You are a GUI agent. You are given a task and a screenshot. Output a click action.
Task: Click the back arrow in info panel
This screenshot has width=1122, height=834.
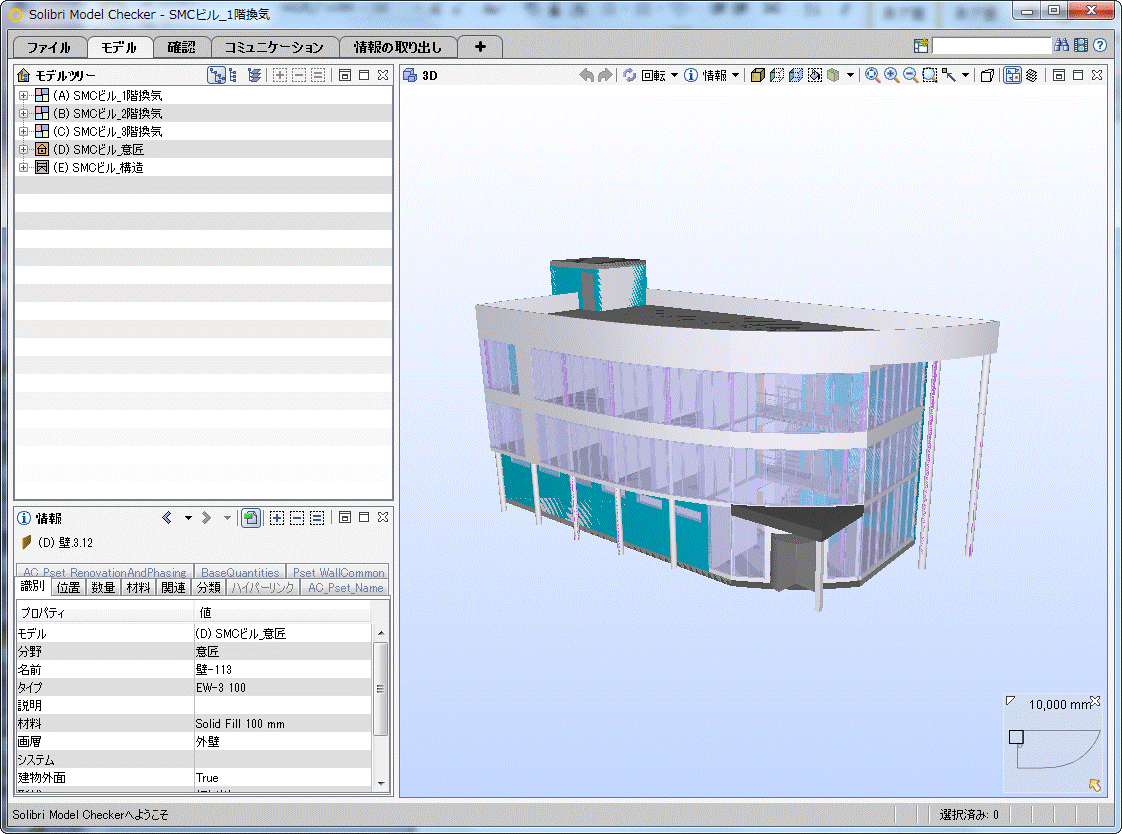(167, 517)
